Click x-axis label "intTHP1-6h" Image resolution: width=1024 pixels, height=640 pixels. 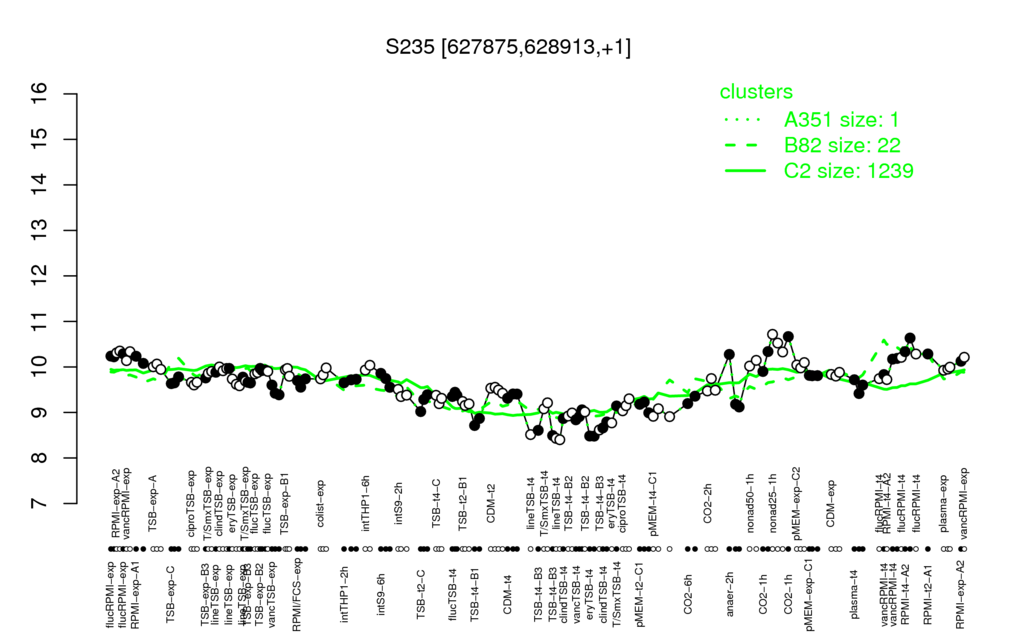pyautogui.click(x=366, y=503)
